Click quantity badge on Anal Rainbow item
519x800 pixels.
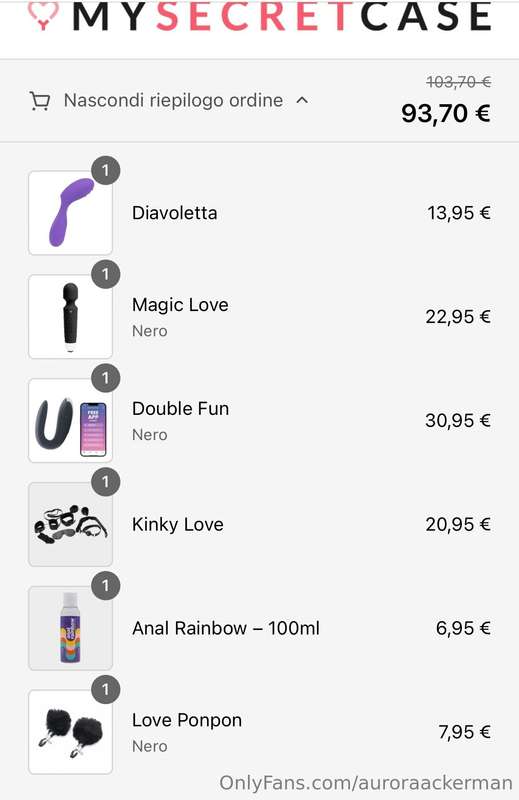[x=106, y=586]
